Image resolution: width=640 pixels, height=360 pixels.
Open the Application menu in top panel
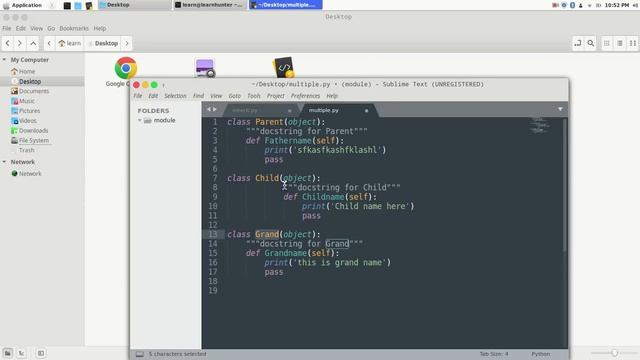click(23, 5)
